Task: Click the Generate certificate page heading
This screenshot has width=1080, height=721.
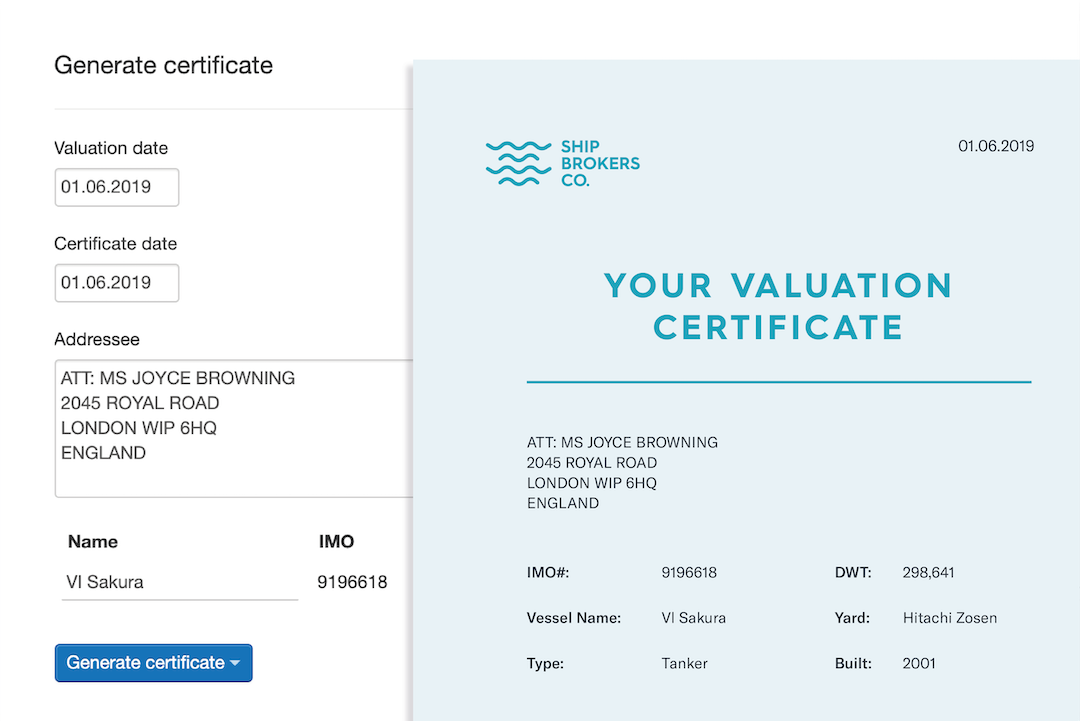Action: tap(163, 65)
